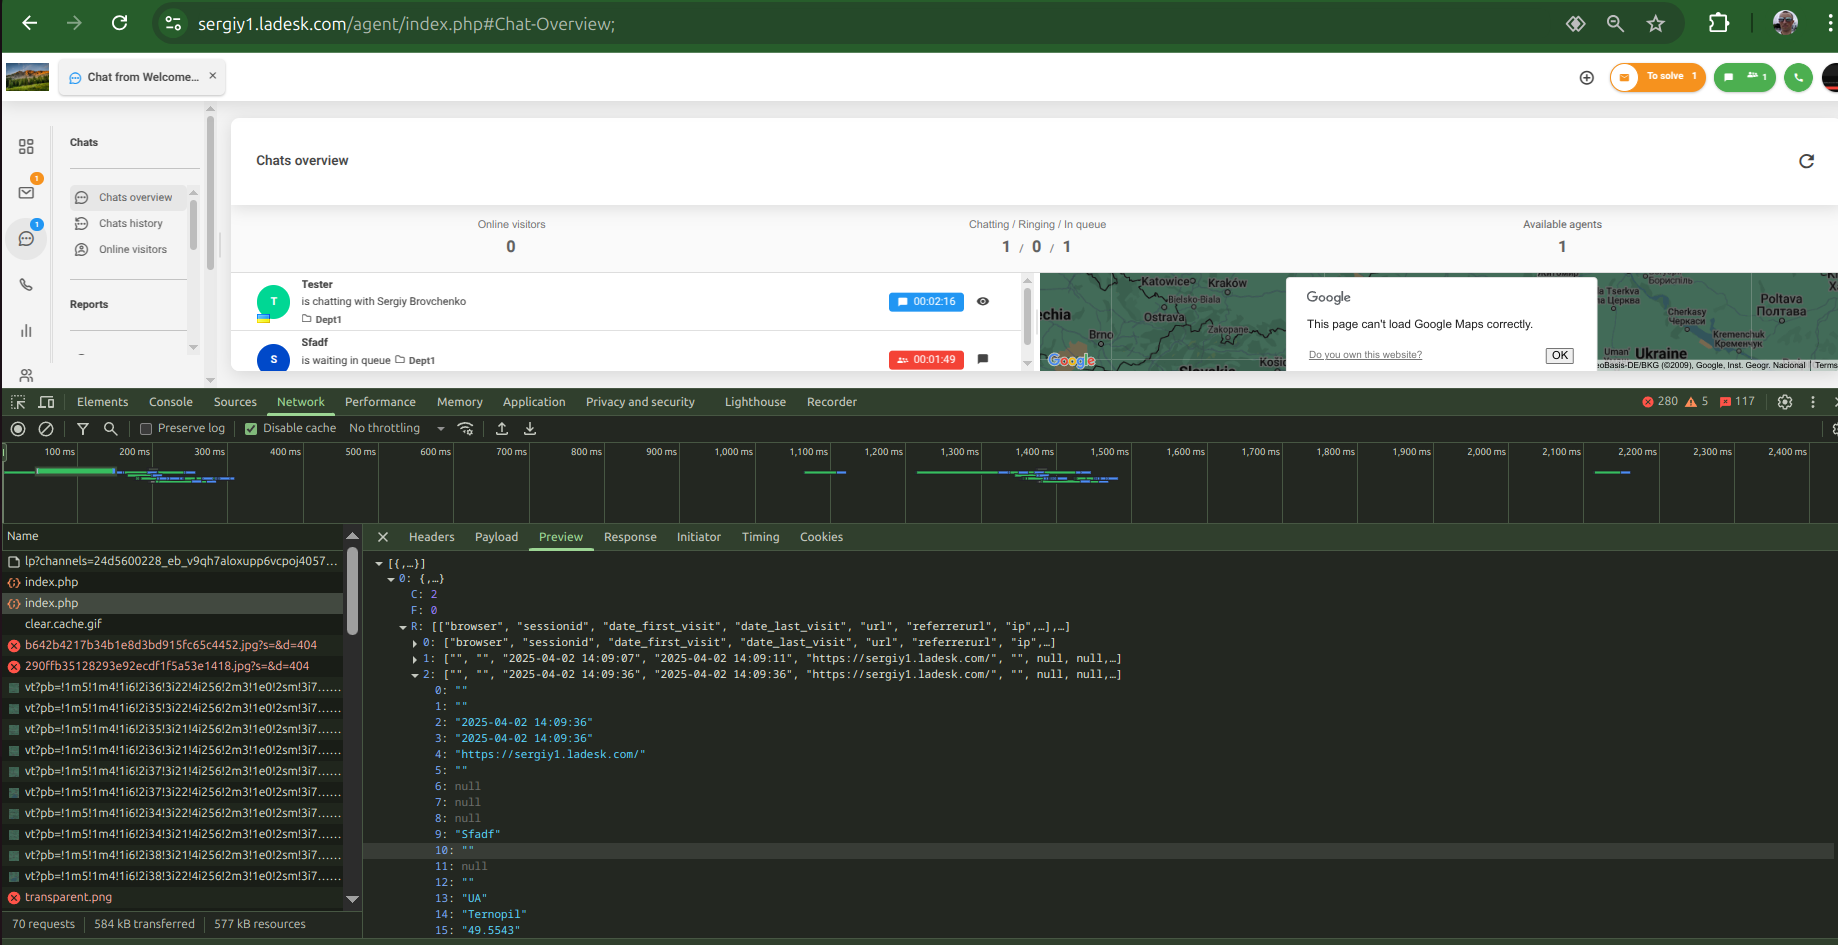Click the refresh icon in Chats overview
This screenshot has width=1838, height=945.
1806,161
